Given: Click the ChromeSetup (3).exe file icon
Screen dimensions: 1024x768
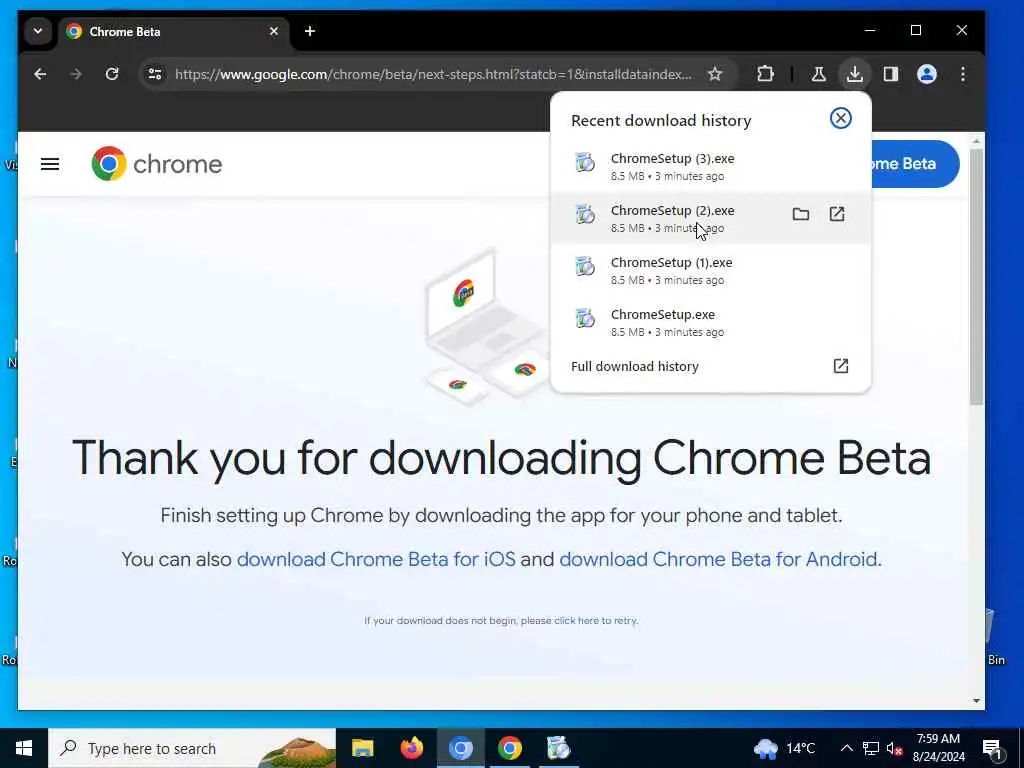Looking at the screenshot, I should [584, 161].
